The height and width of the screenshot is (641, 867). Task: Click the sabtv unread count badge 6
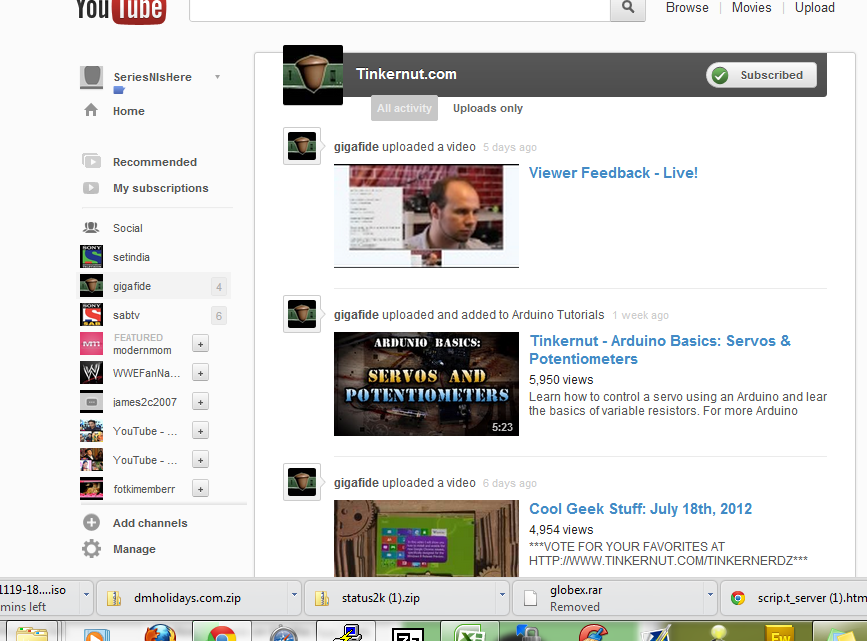click(219, 316)
